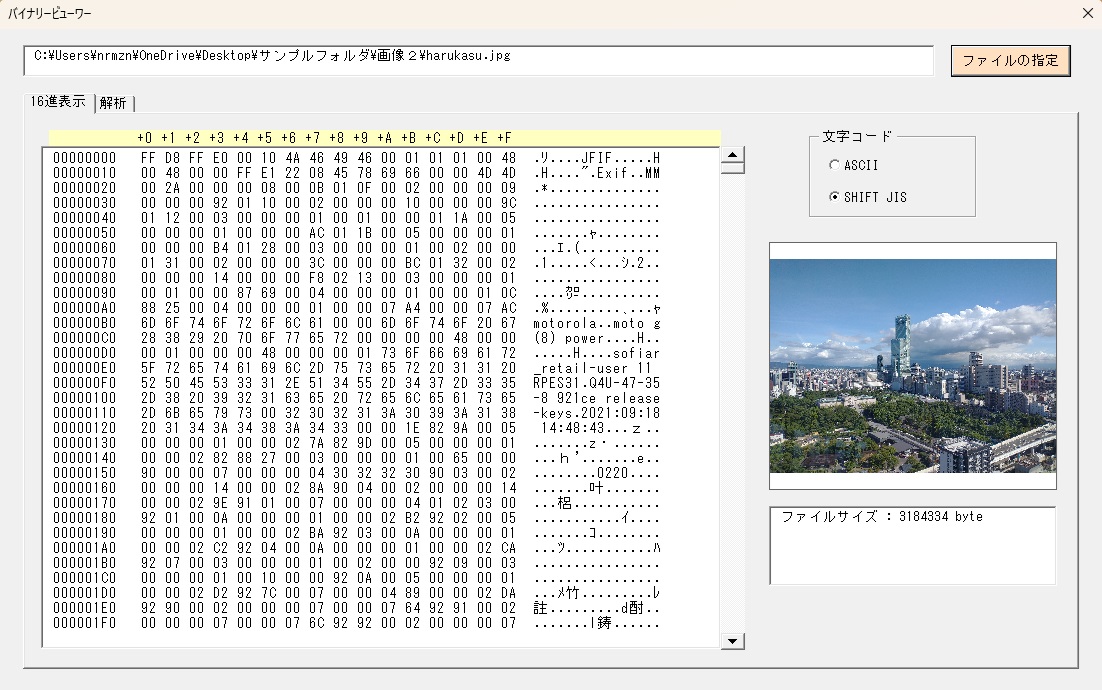
Task: Click the decoded text '_retail-user 11'
Action: click(x=593, y=368)
